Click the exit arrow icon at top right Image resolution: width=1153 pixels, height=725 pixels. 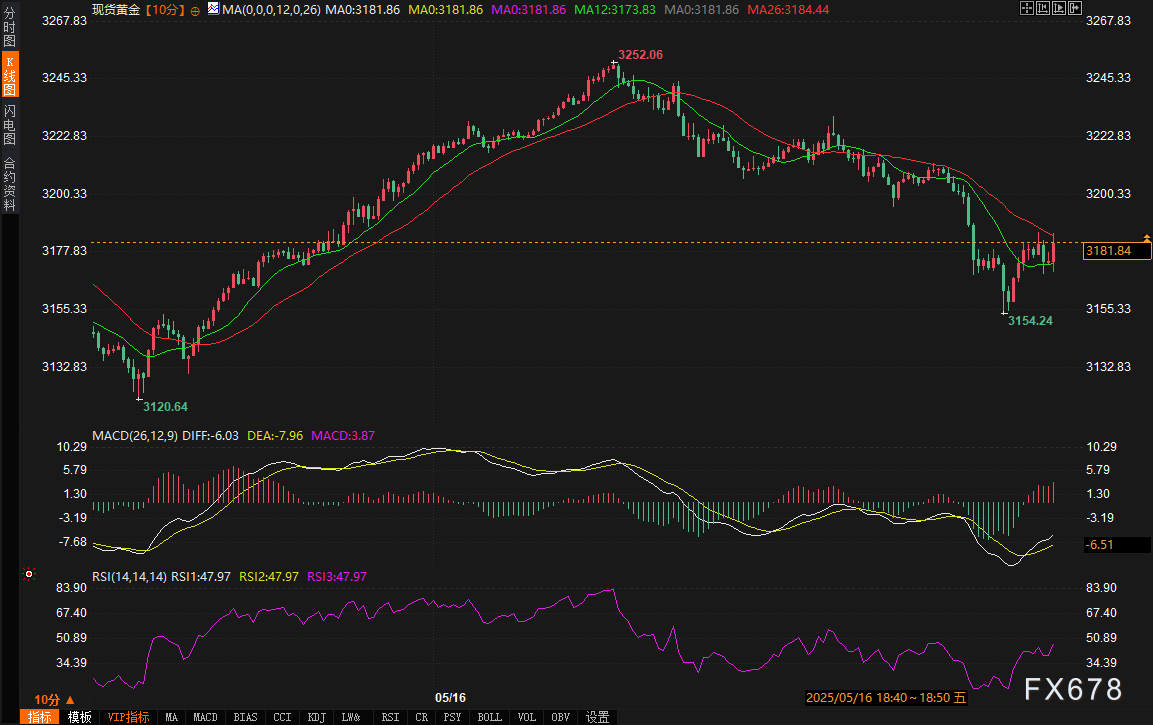pyautogui.click(x=1074, y=8)
